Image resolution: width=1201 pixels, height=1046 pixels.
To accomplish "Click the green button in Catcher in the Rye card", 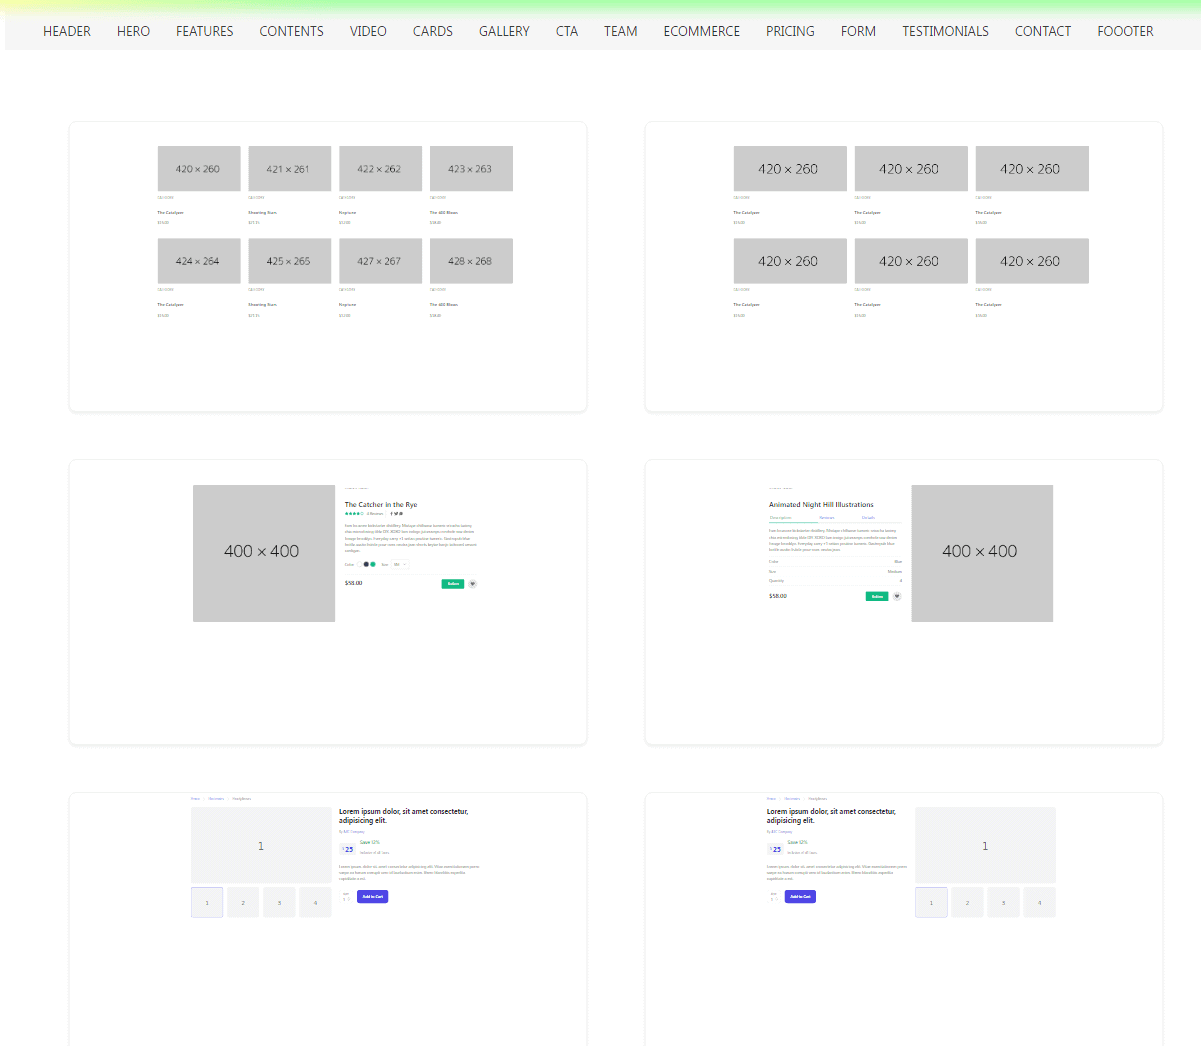I will pos(453,584).
